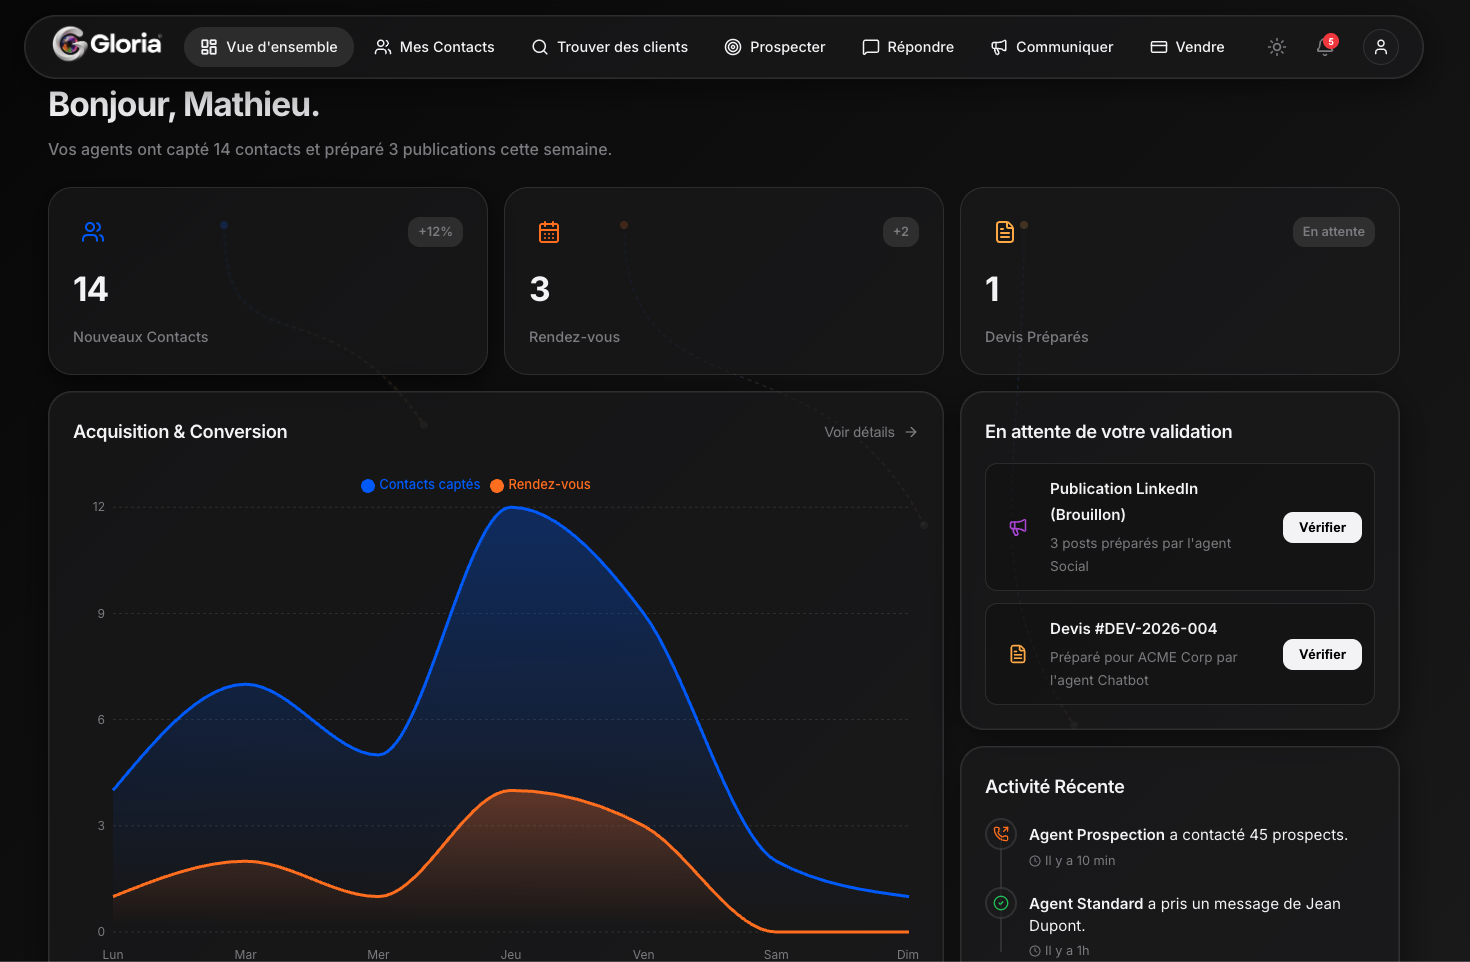Switch to Prospecter tab

775,47
